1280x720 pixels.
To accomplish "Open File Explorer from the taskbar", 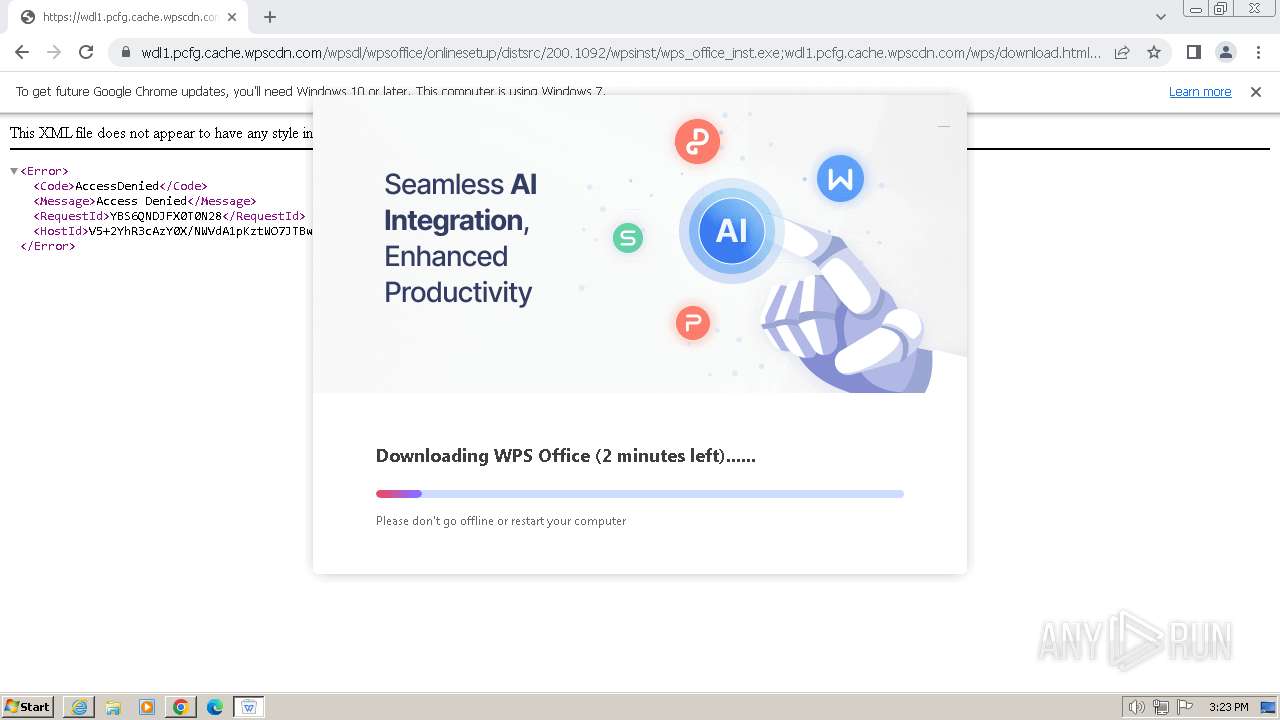I will [x=113, y=707].
